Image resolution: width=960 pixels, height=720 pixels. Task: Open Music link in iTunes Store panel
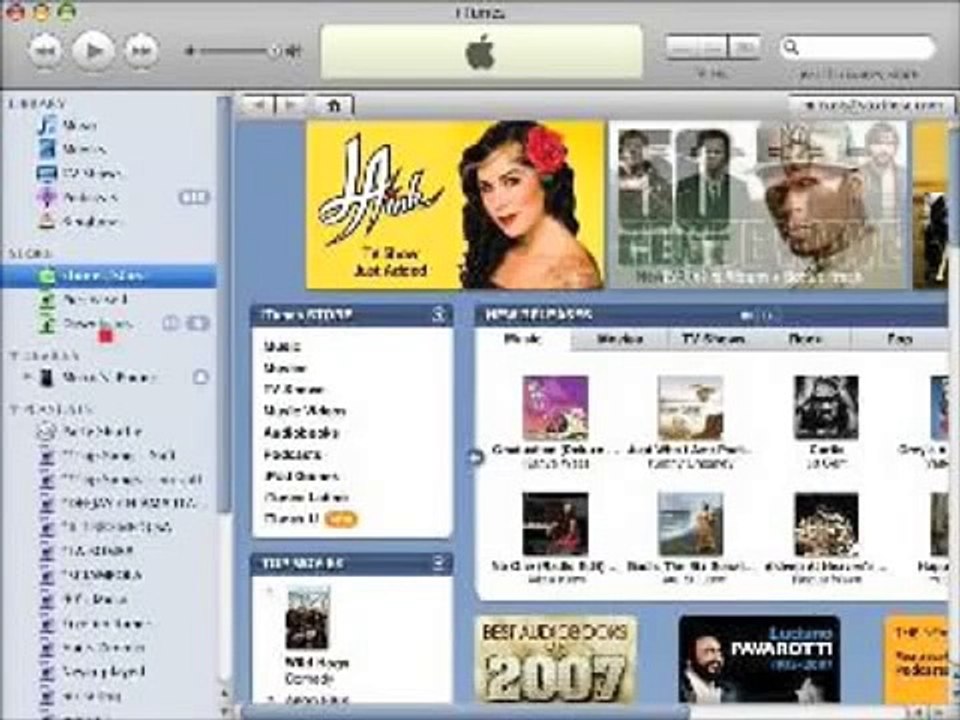[282, 347]
